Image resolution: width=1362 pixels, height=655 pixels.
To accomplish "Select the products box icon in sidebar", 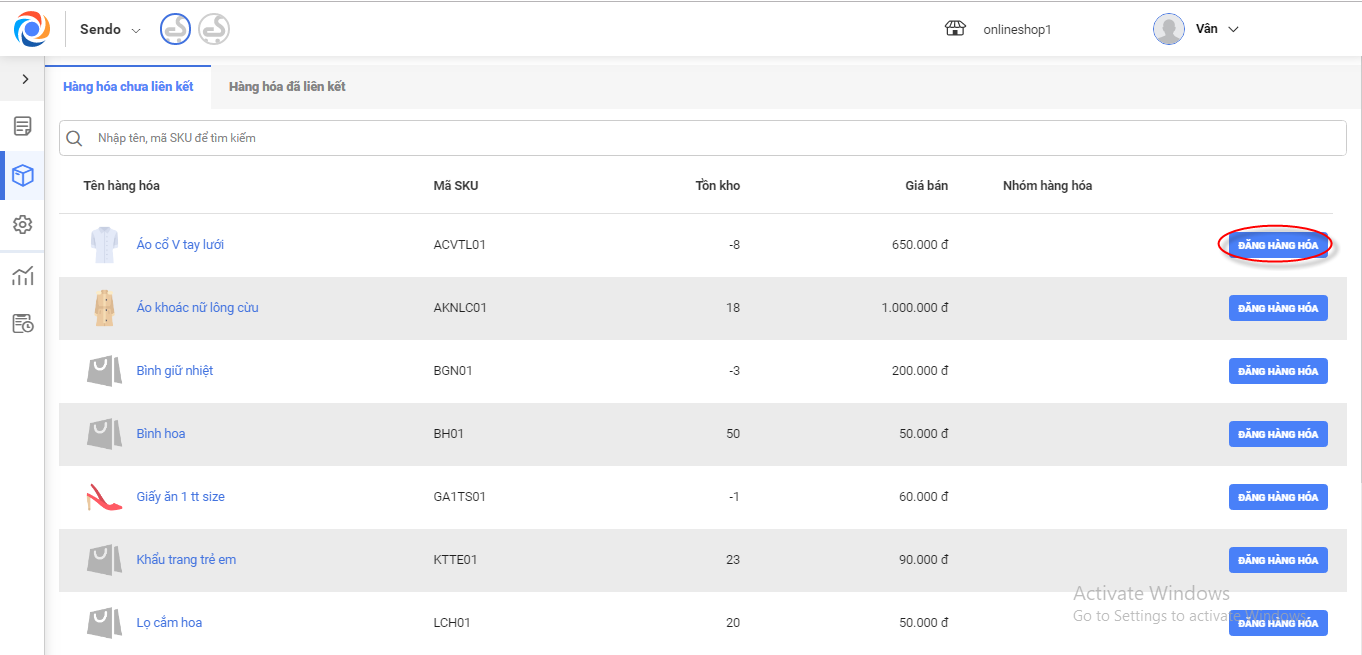I will point(22,176).
